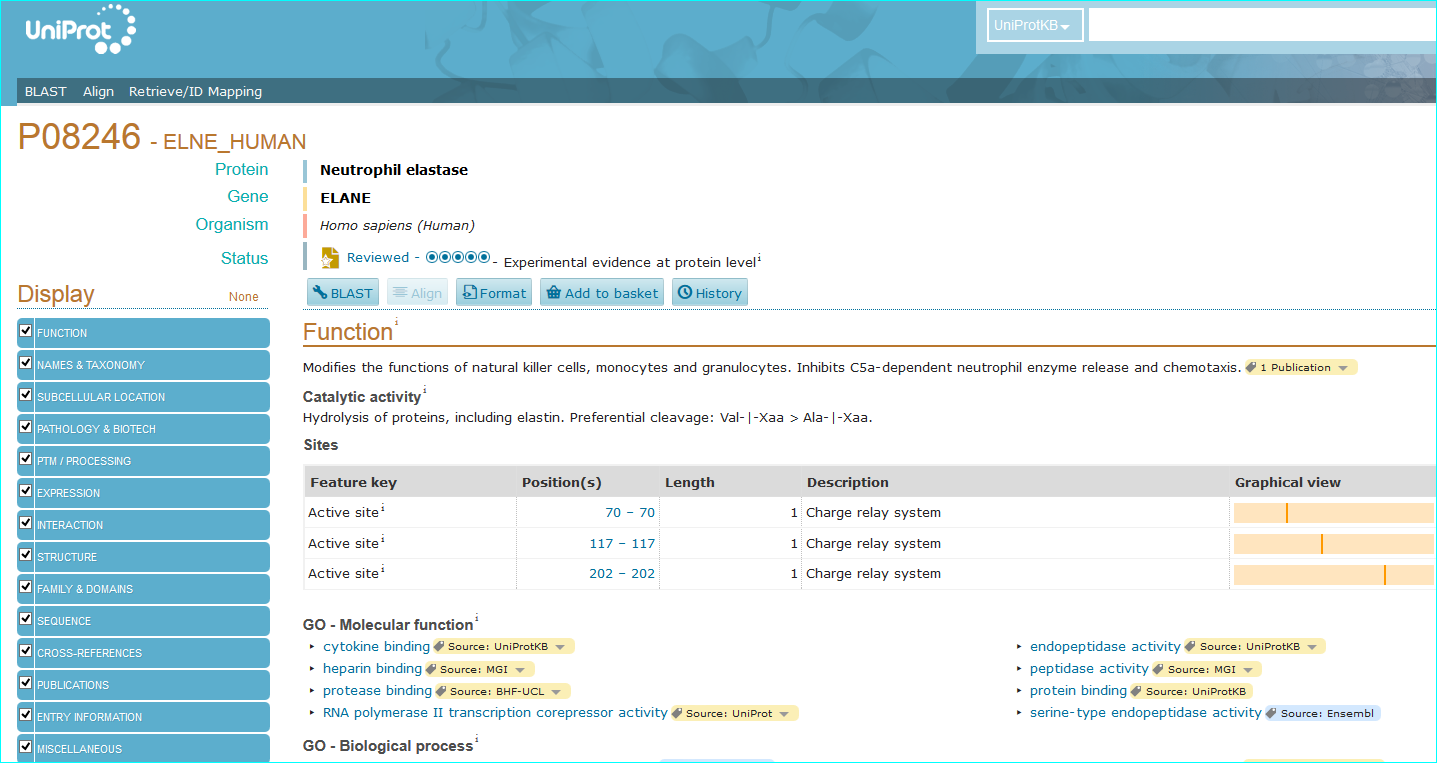Open serine-type endopeptidase activity link

tap(1145, 713)
